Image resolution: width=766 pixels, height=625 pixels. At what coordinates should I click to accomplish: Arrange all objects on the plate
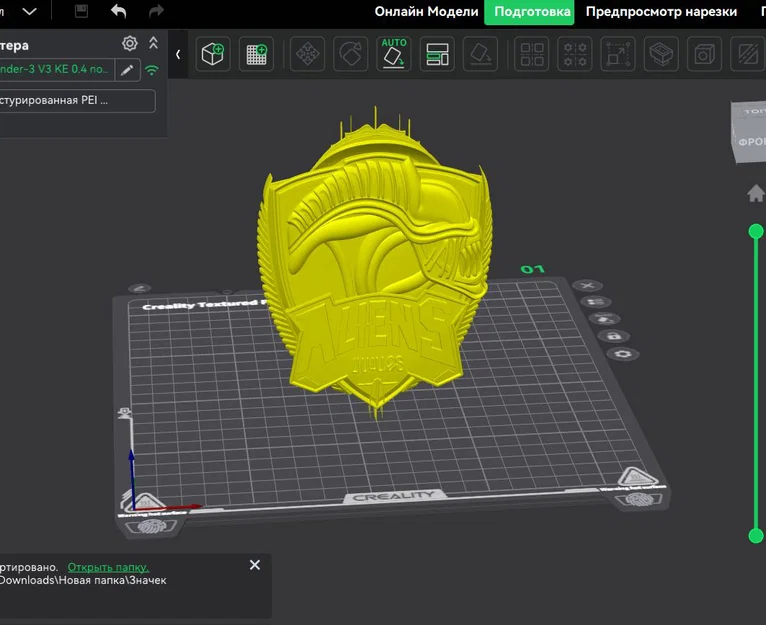(437, 54)
